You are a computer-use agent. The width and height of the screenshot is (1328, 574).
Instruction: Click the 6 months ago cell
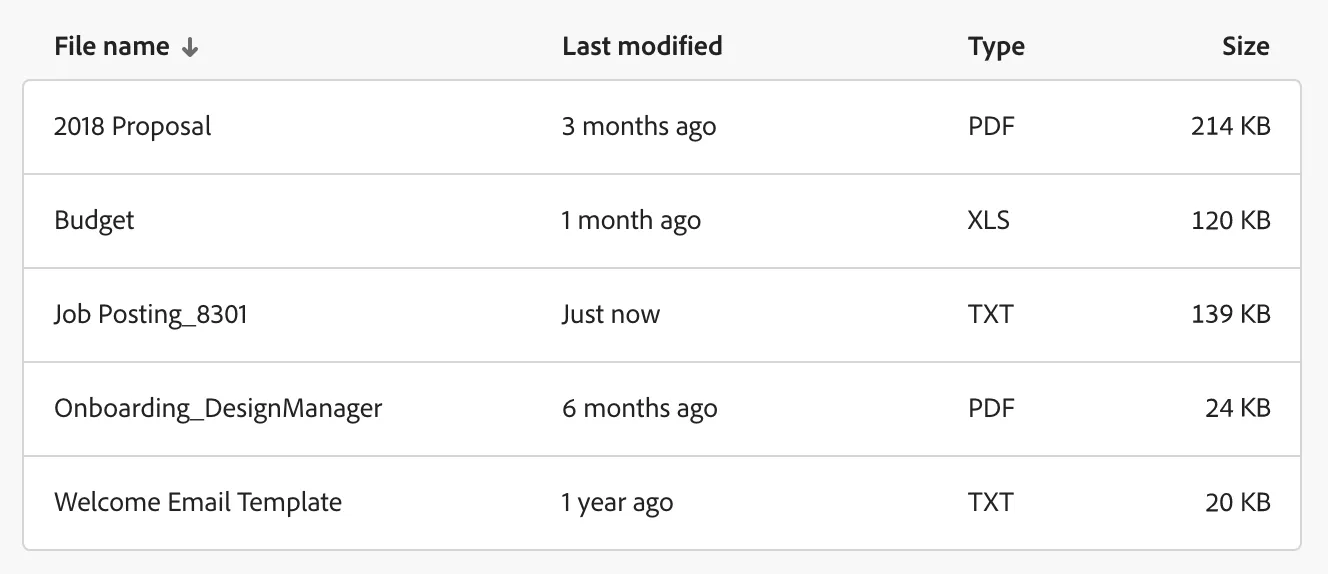639,408
